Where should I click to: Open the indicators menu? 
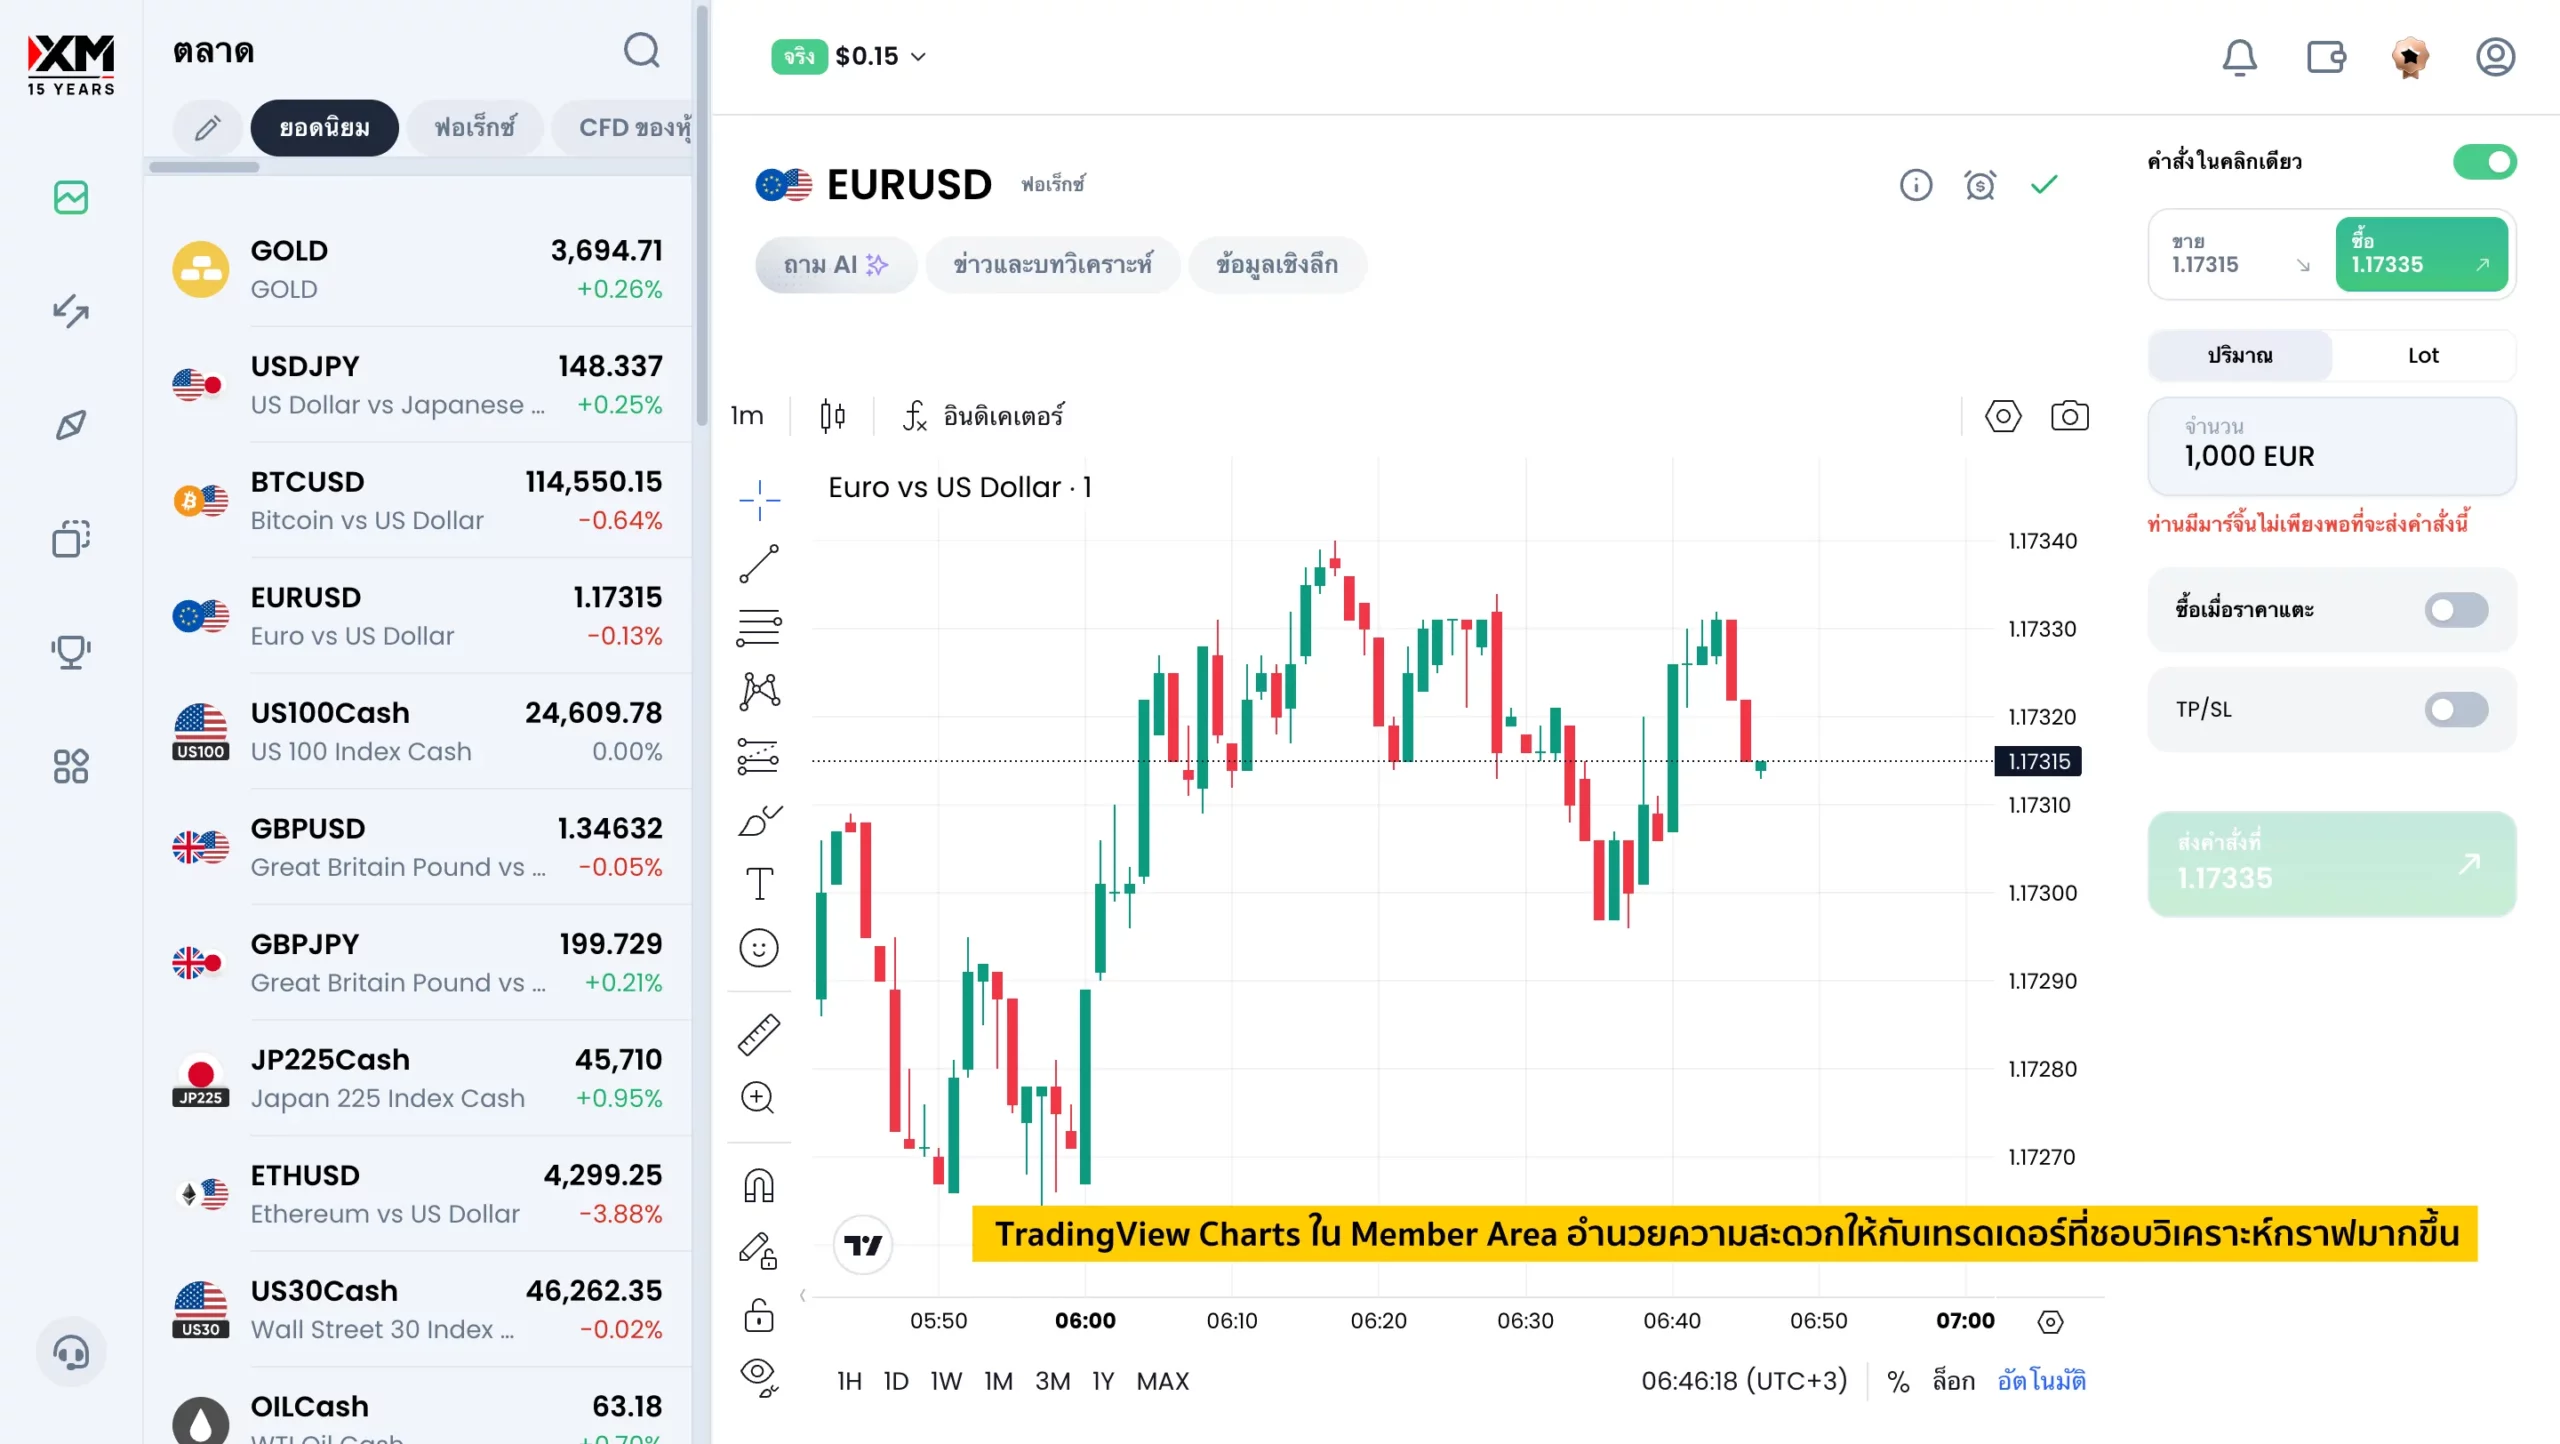[x=984, y=416]
